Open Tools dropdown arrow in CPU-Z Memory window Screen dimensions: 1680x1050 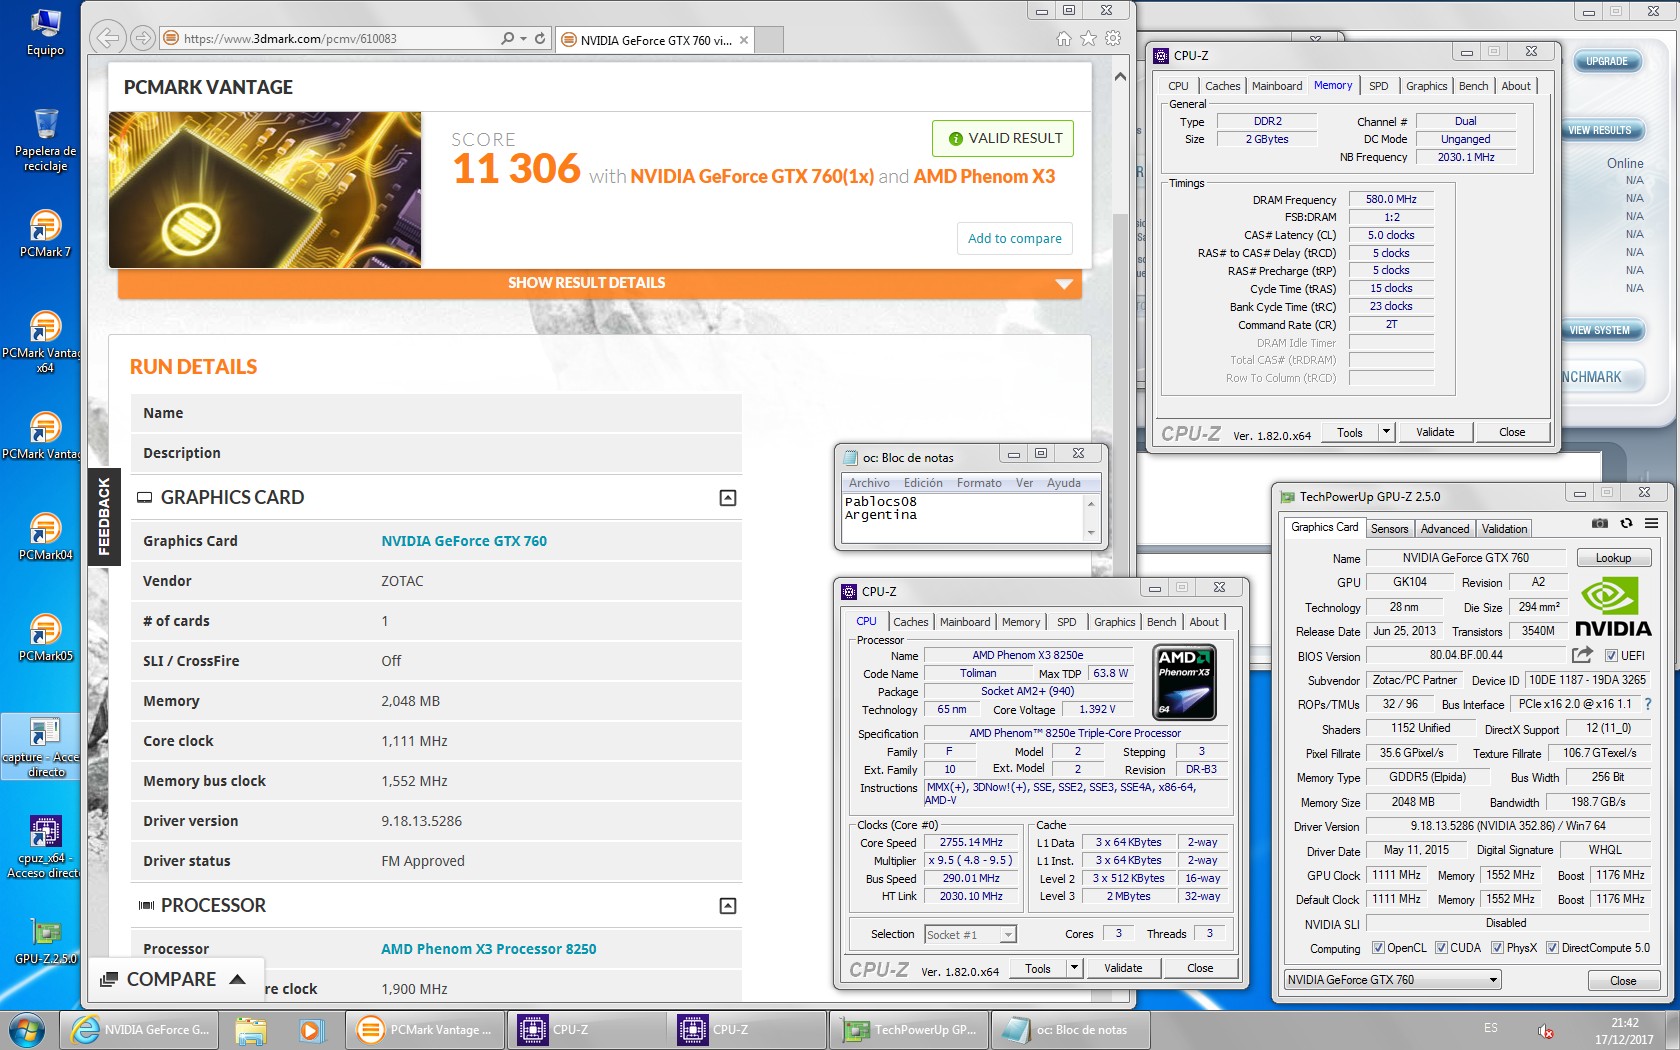[1386, 432]
